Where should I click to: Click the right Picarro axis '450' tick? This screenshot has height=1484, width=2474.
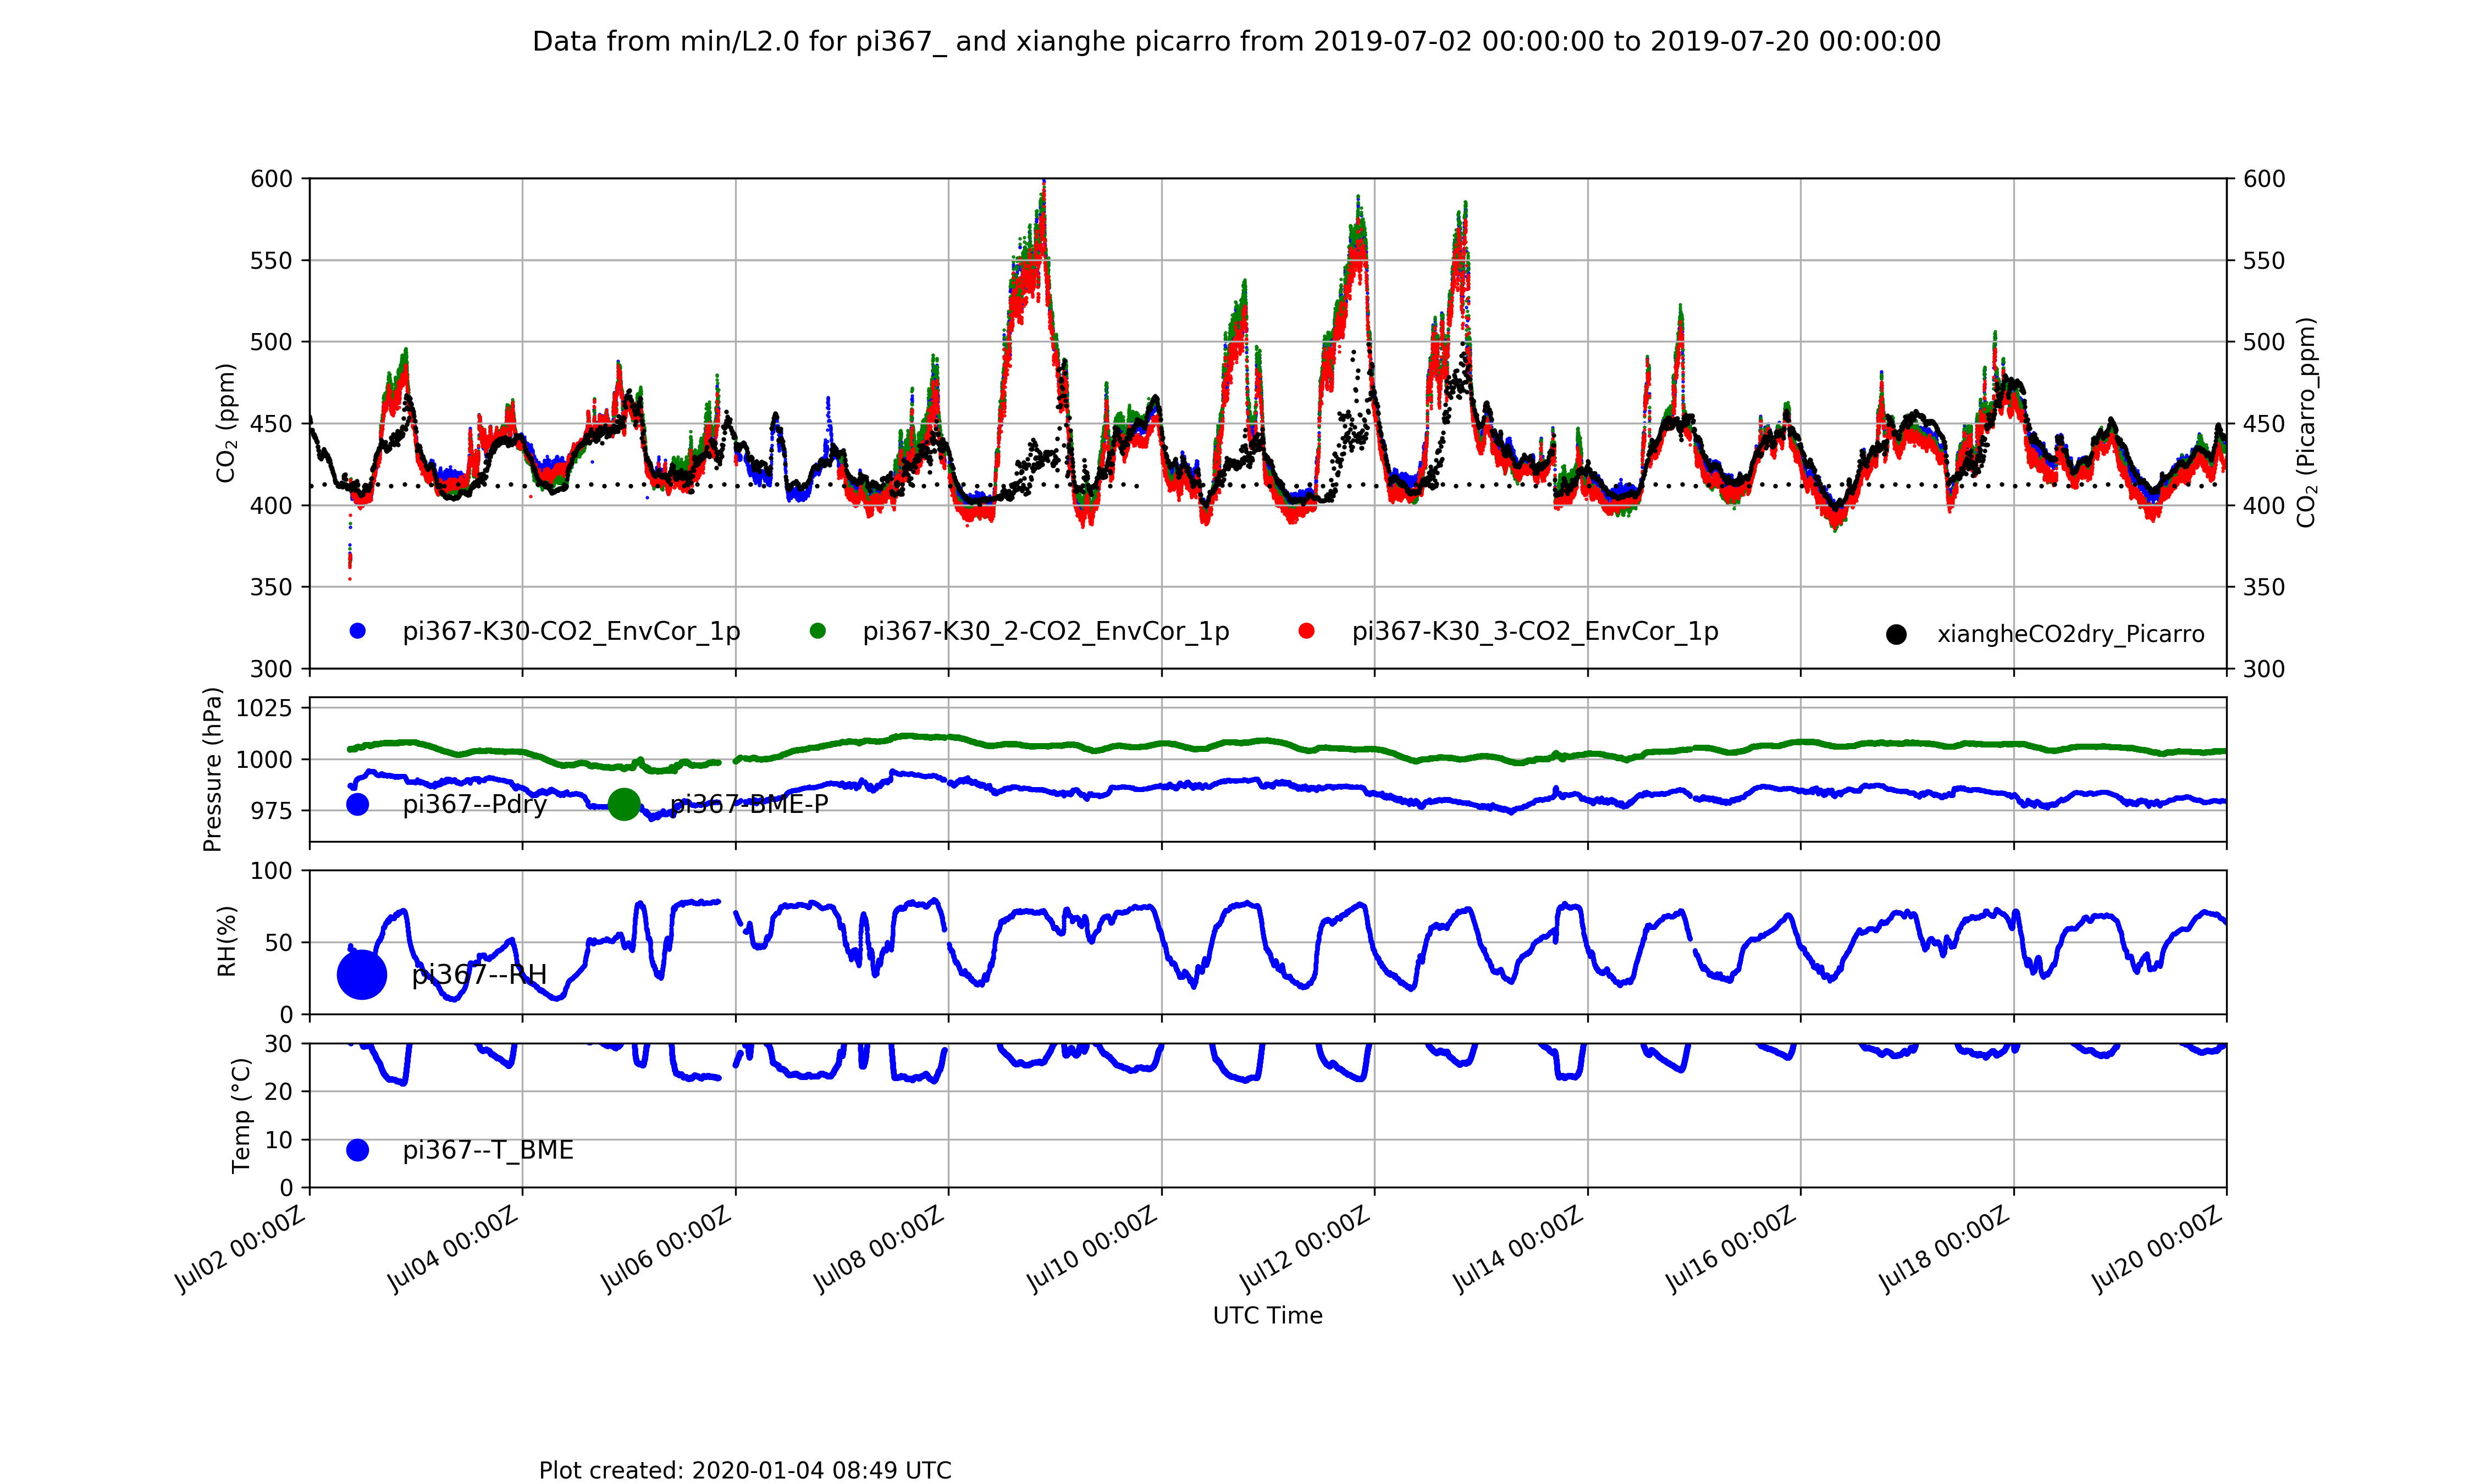(2264, 424)
